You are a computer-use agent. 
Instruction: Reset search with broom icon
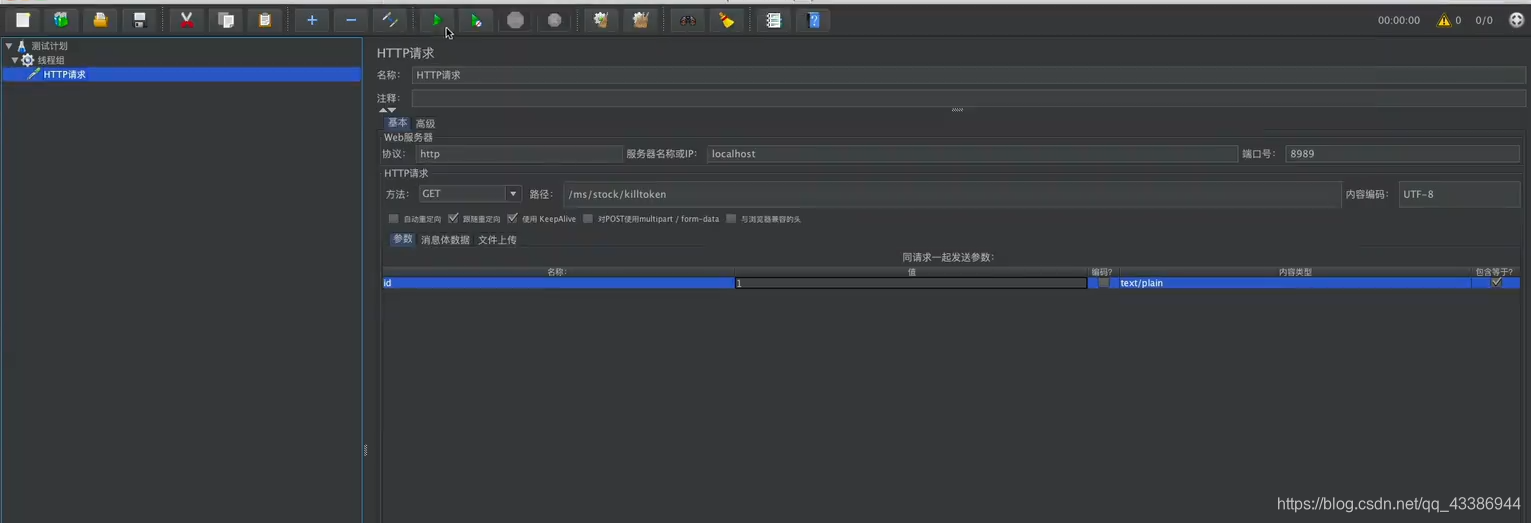pyautogui.click(x=726, y=20)
